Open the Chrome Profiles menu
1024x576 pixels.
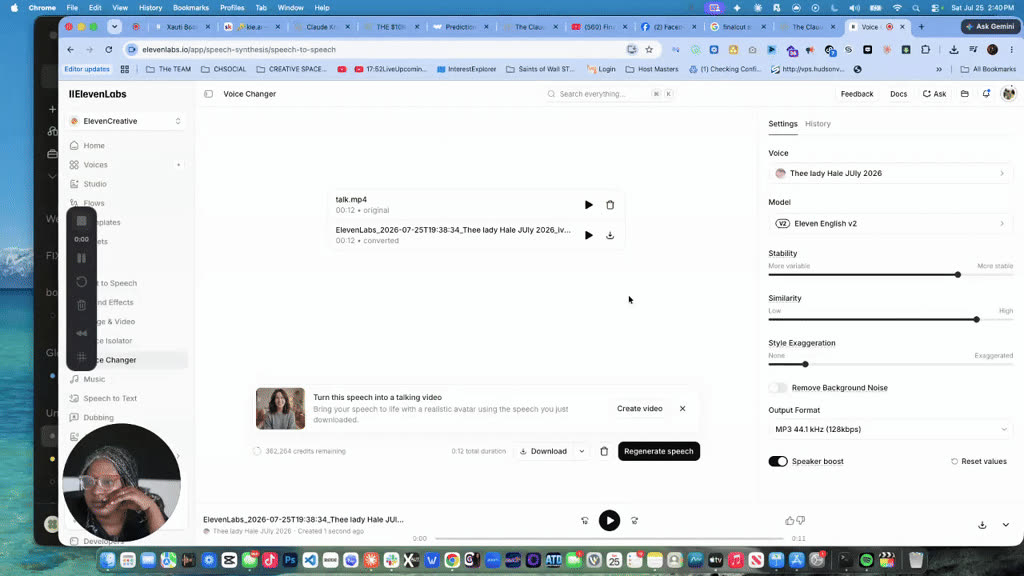[232, 8]
